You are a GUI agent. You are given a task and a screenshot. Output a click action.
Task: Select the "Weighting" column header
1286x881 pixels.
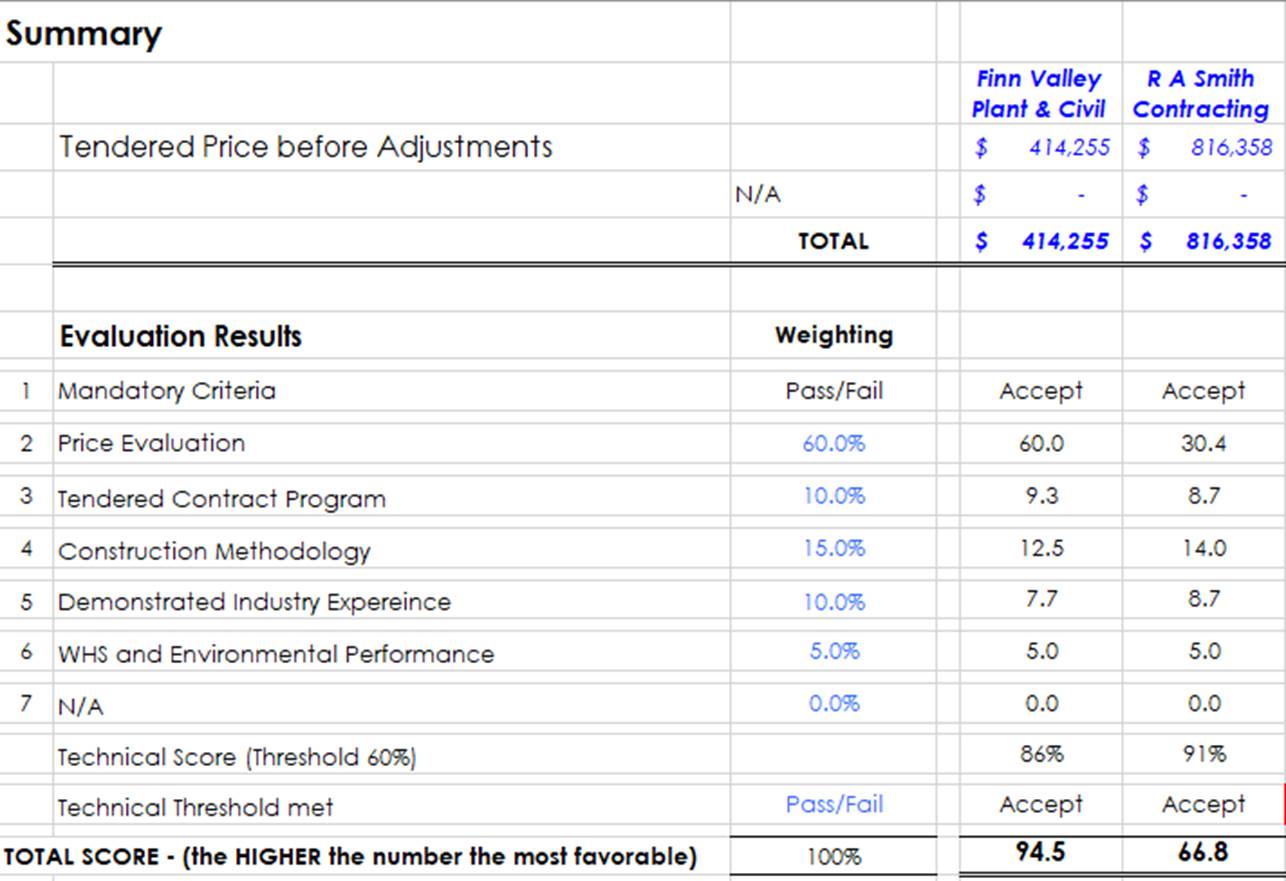[833, 335]
